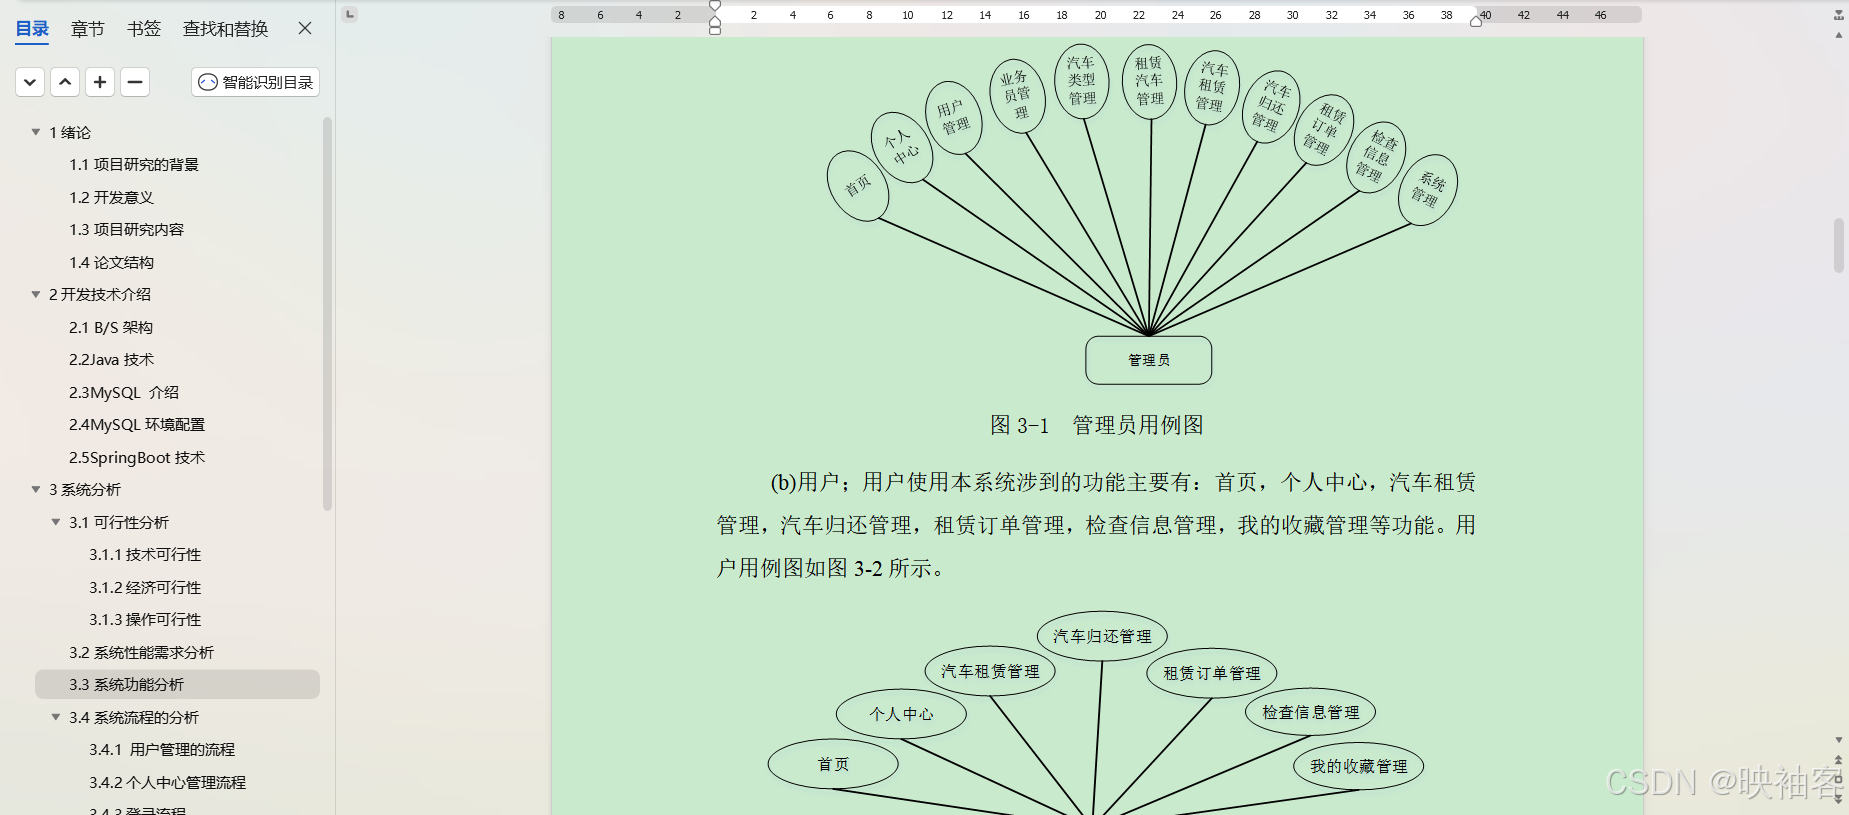The image size is (1849, 815).
Task: Go to heading 3.1.1 技术可行性
Action: click(x=145, y=555)
